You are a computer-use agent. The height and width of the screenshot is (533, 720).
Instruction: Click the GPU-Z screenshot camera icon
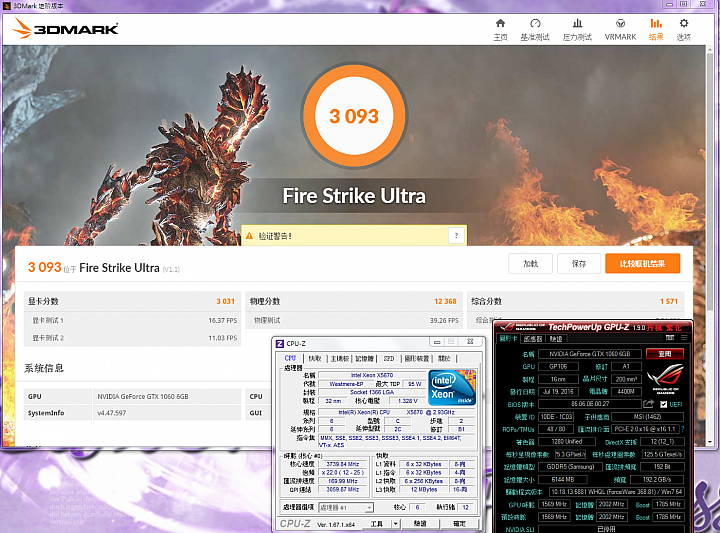pos(670,338)
